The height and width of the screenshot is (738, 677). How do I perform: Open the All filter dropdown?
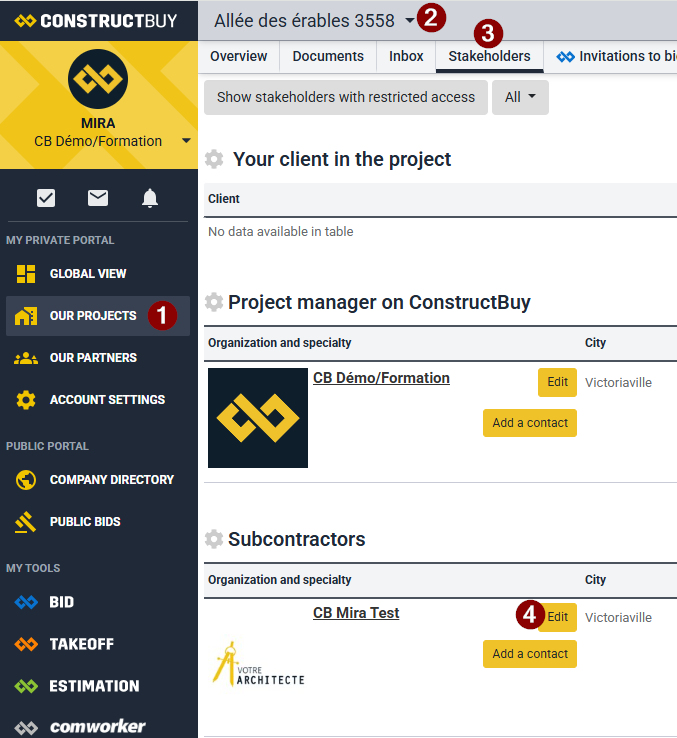click(x=520, y=97)
